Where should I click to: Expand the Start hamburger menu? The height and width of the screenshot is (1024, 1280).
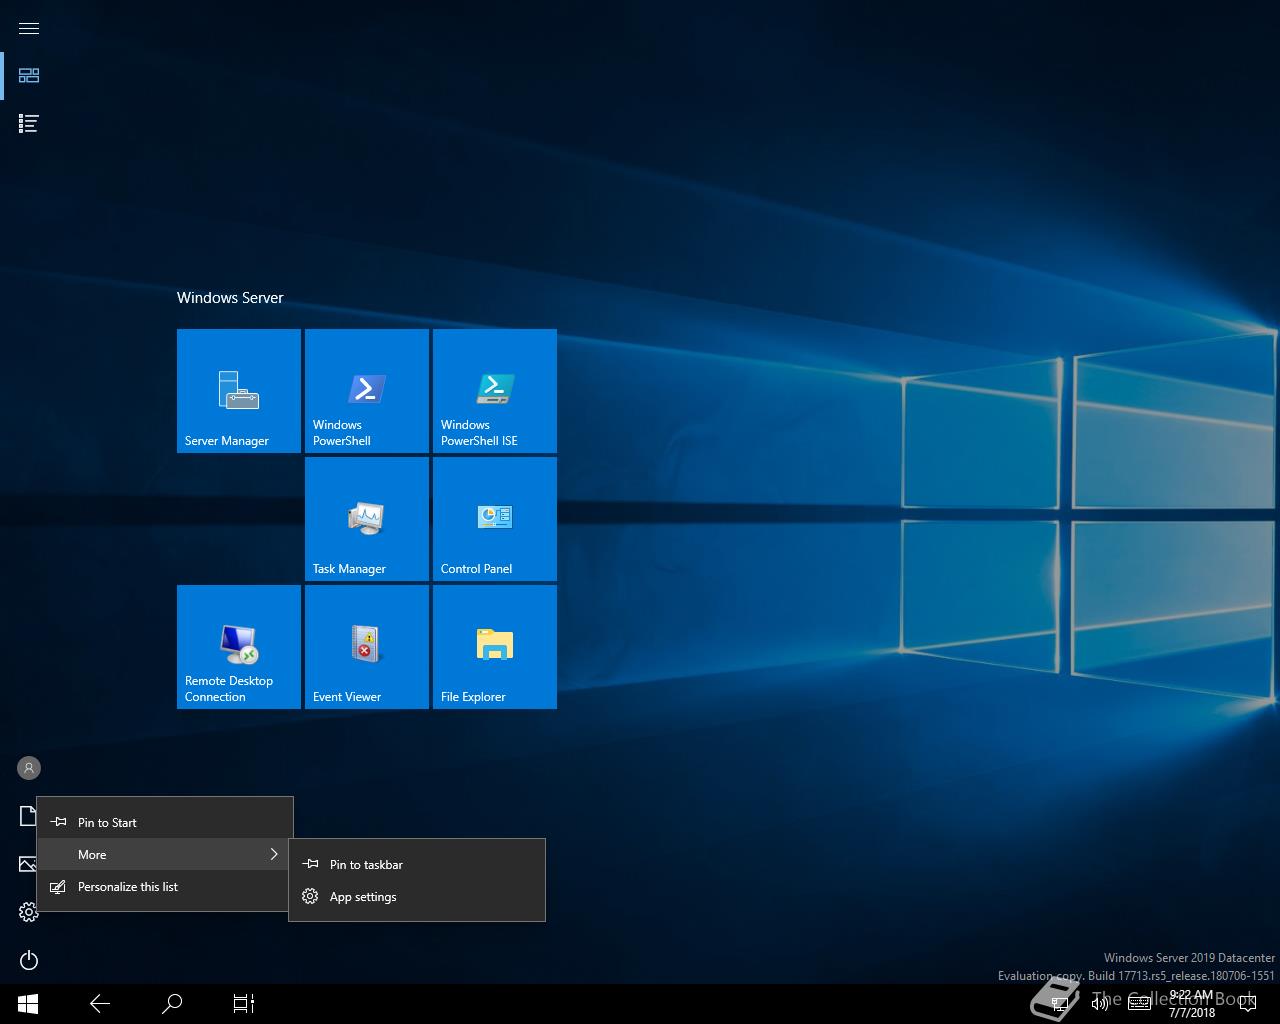(x=29, y=28)
